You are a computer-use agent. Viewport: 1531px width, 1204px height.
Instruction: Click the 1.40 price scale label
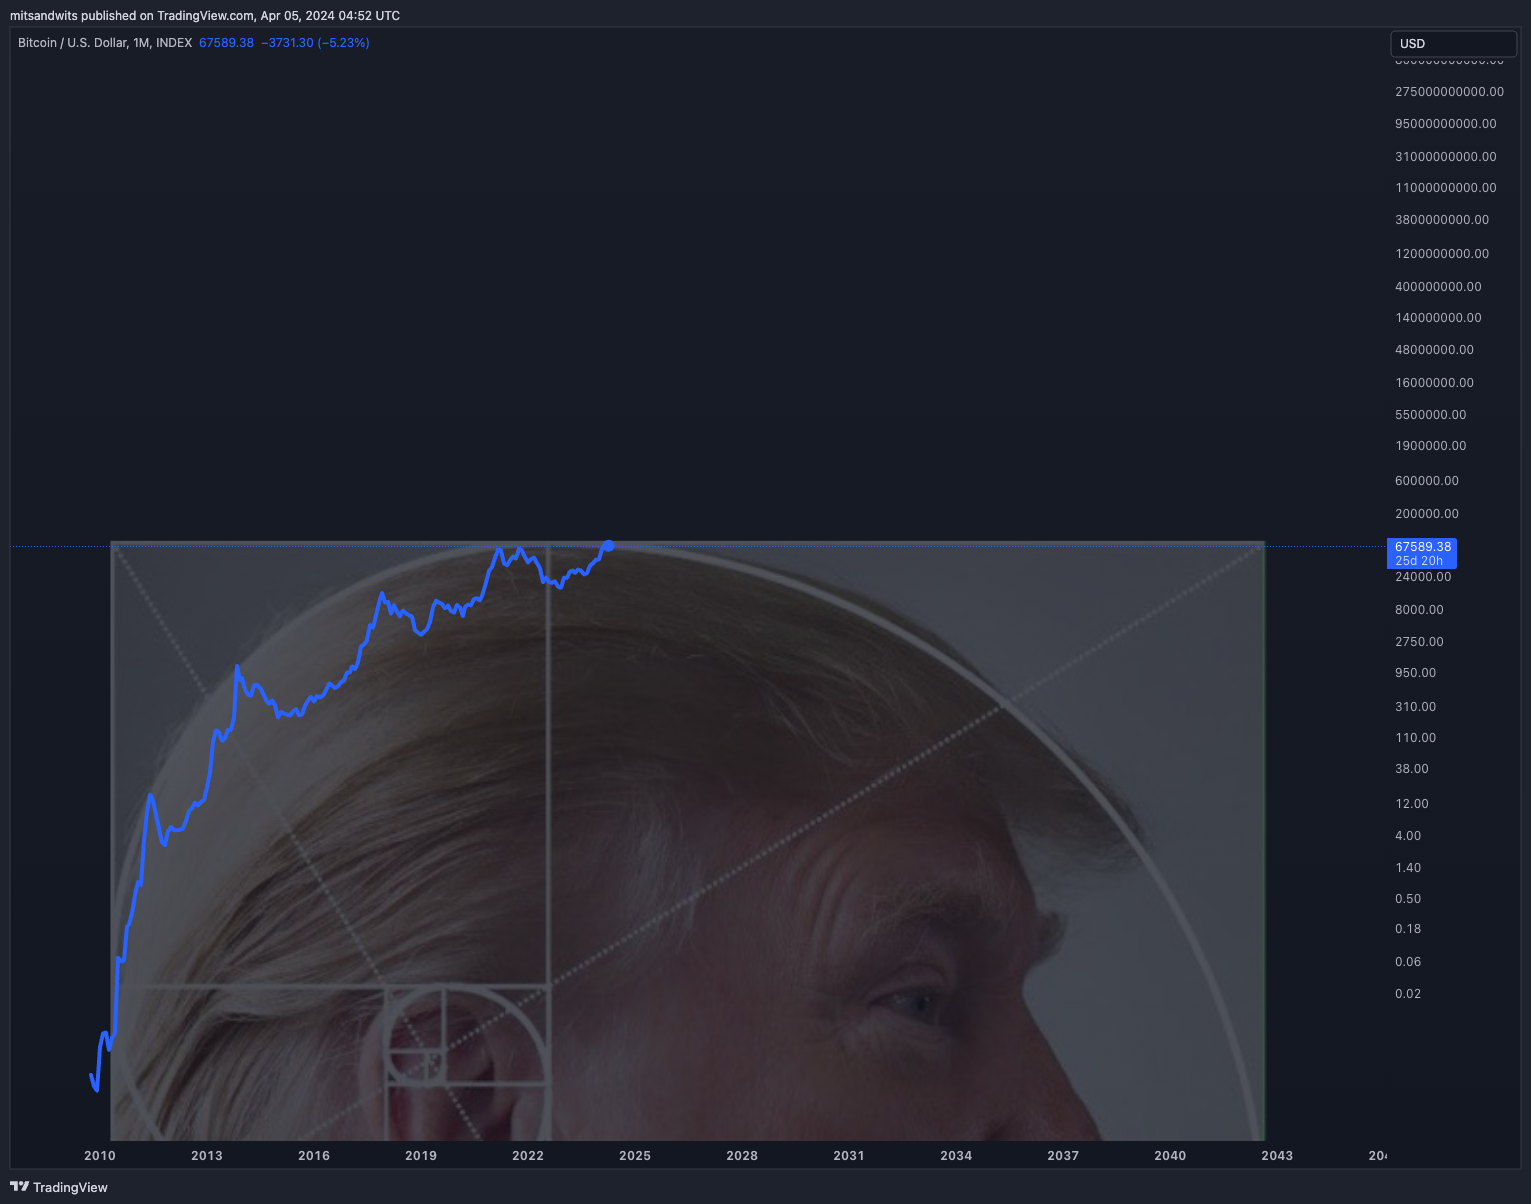click(x=1408, y=867)
